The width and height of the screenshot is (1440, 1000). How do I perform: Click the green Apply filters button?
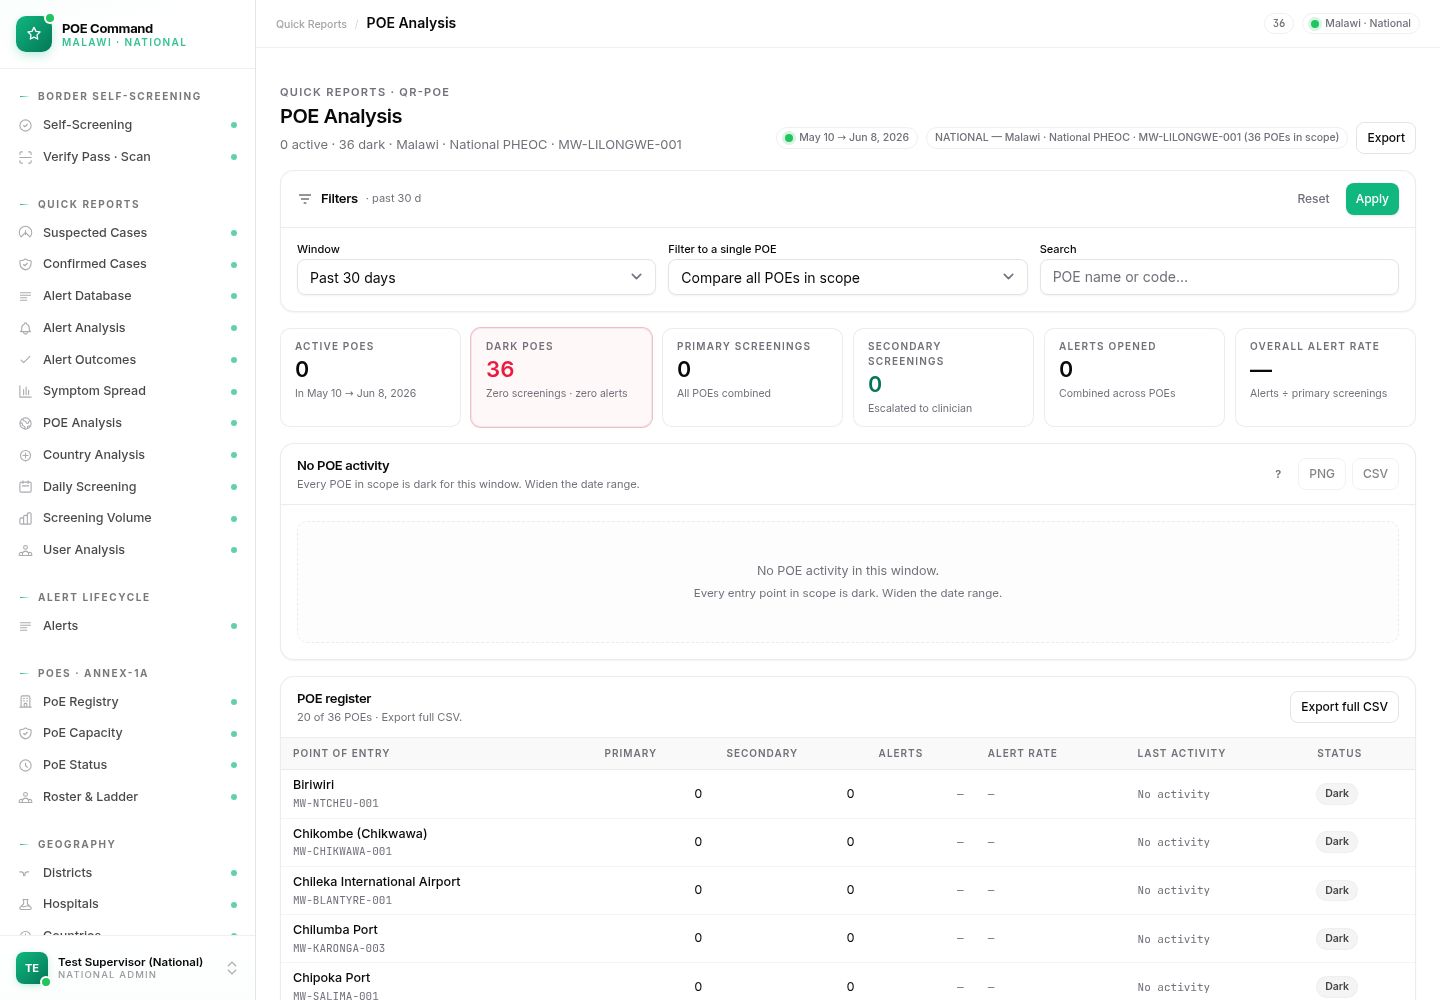click(1372, 199)
